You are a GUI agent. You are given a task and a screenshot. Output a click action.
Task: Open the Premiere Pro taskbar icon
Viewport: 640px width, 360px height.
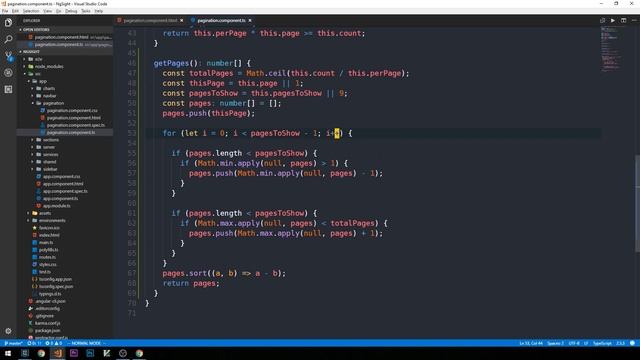tap(74, 353)
